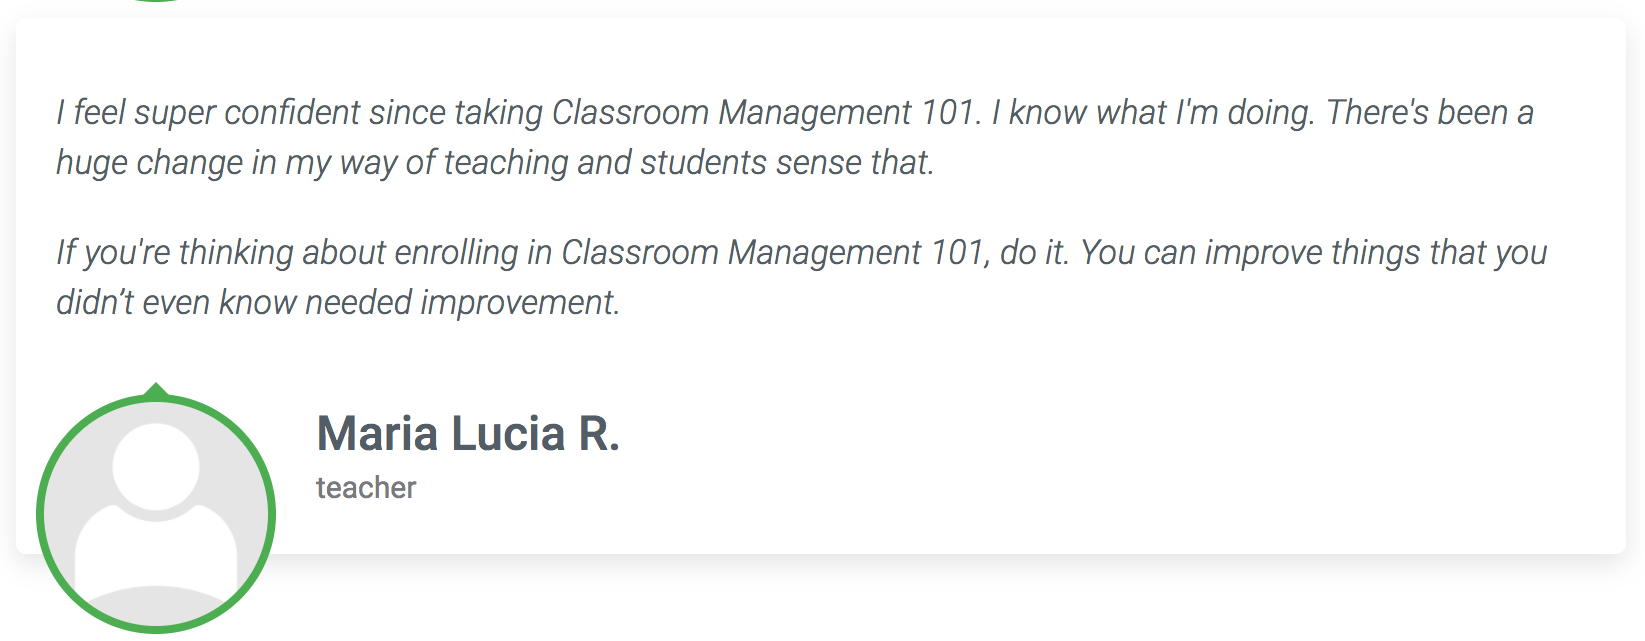Image resolution: width=1645 pixels, height=641 pixels.
Task: Click the 'teacher' role label
Action: coord(366,488)
